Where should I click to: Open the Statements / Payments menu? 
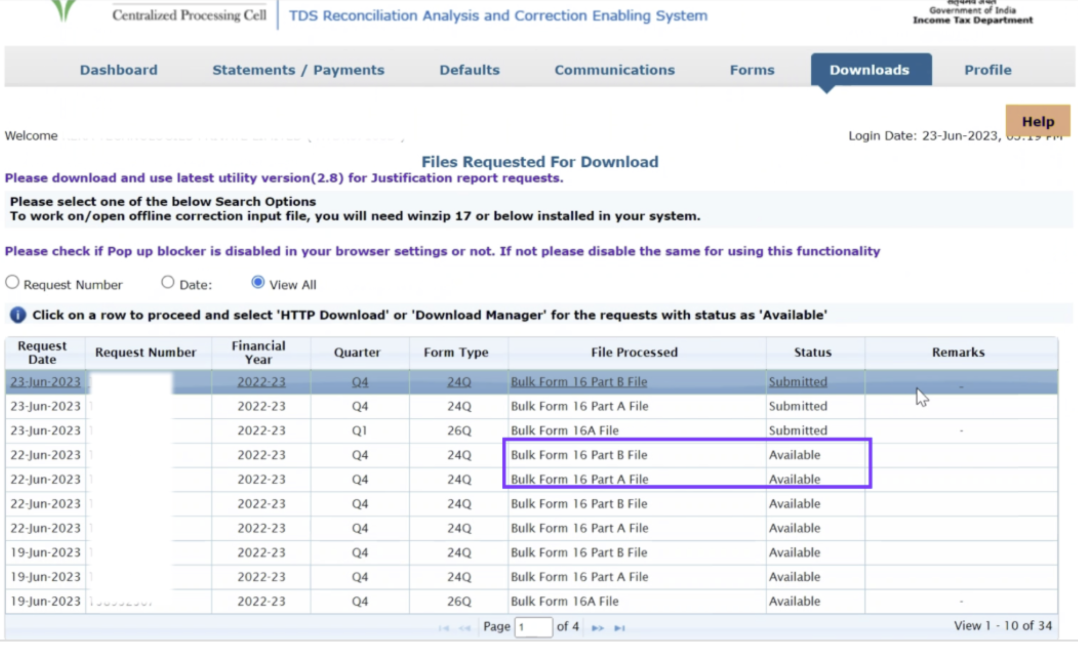tap(298, 70)
